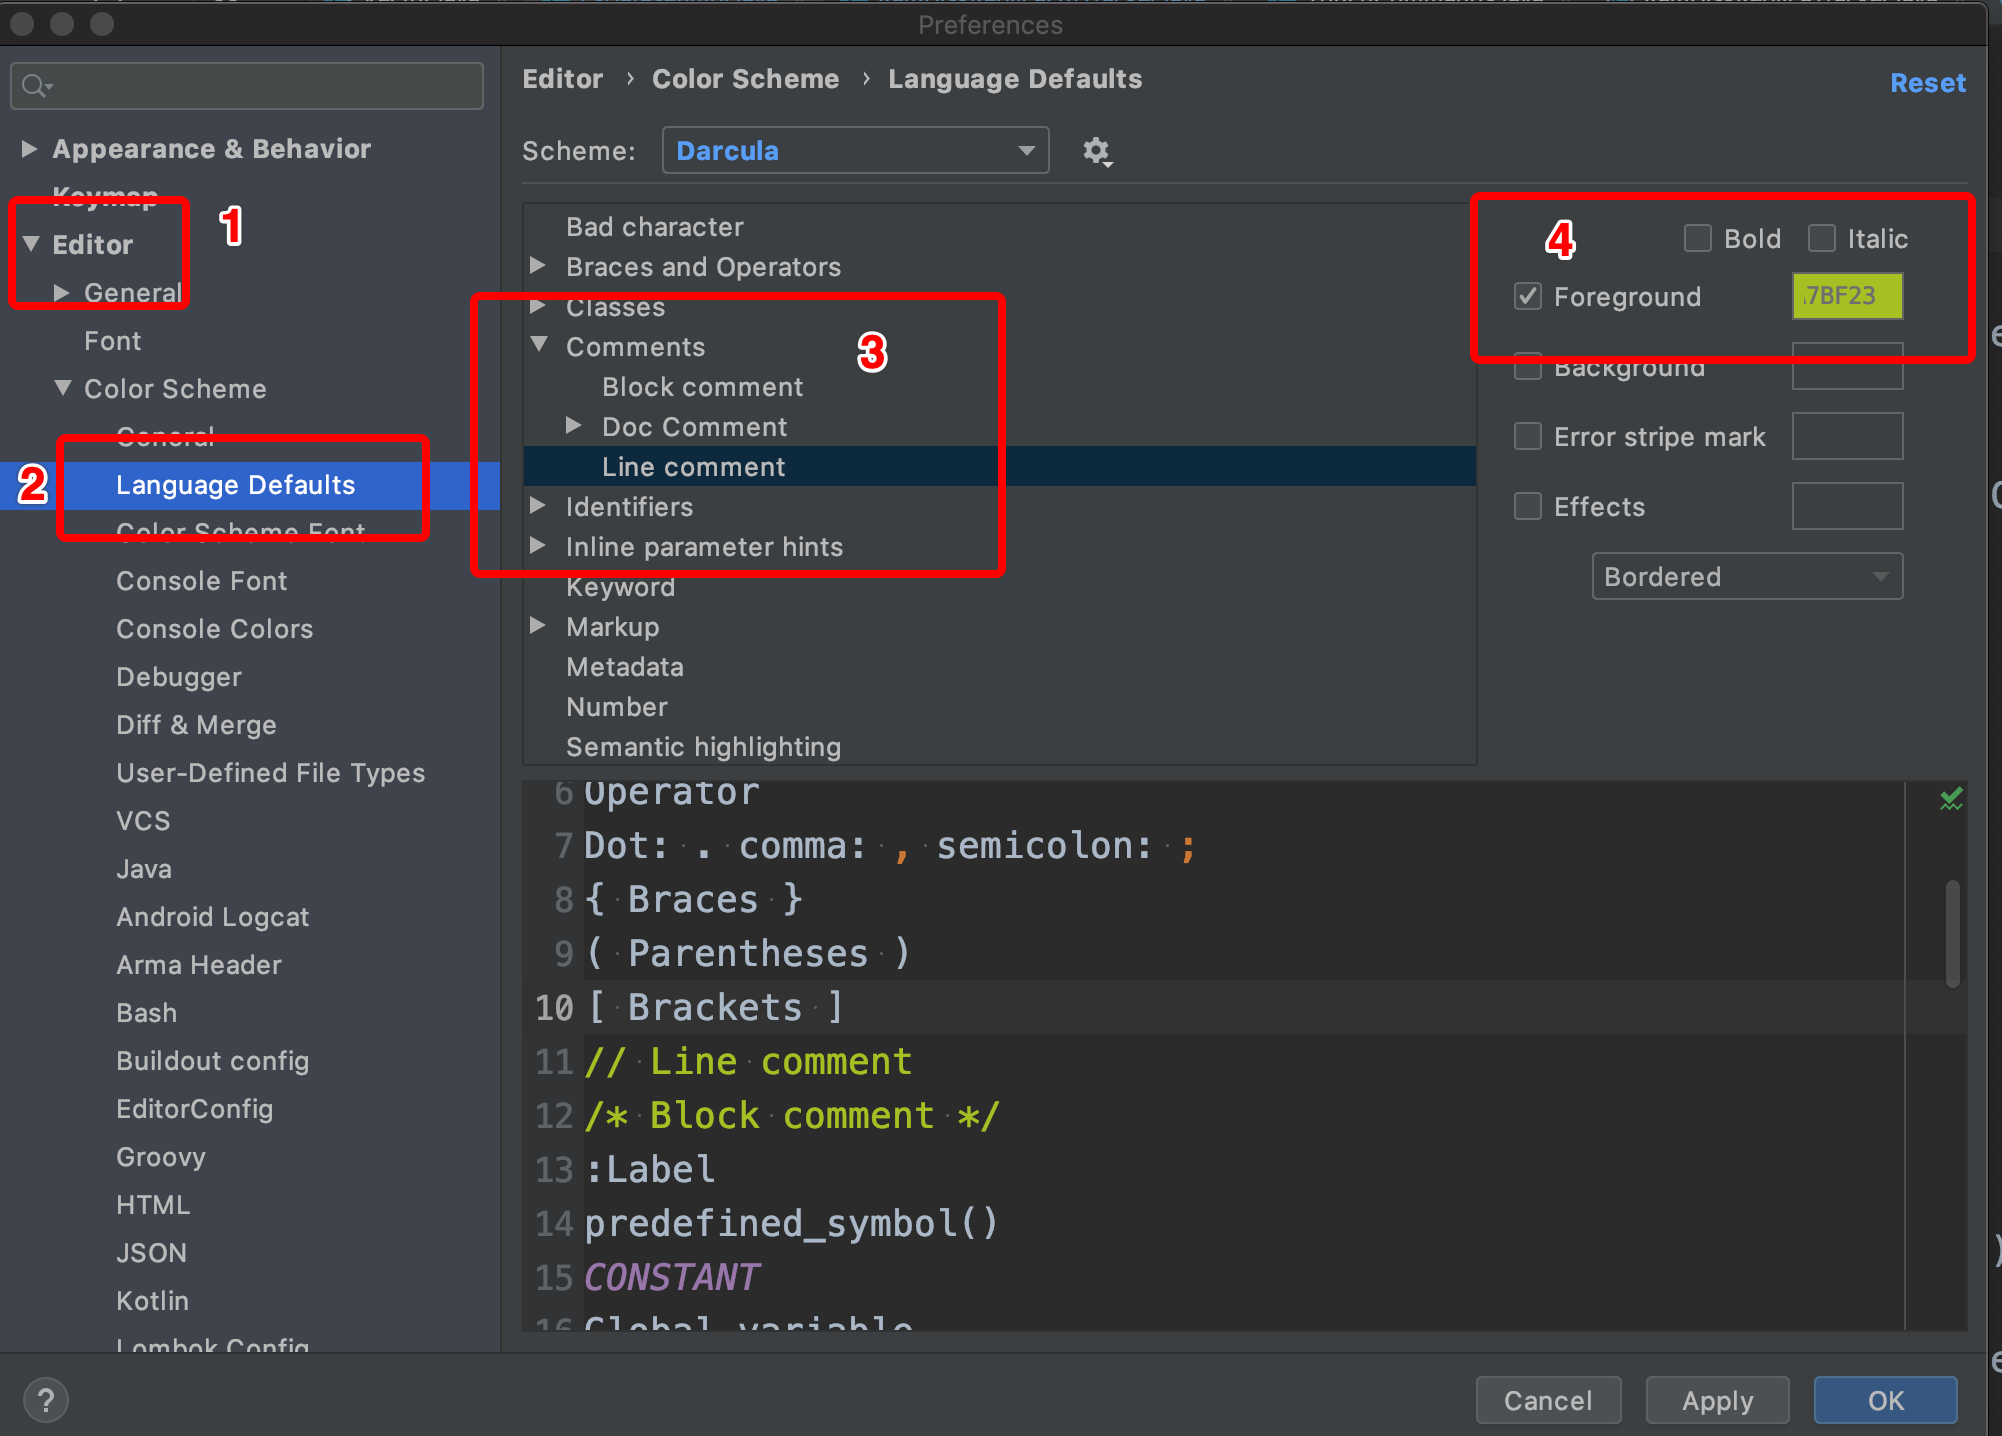Expand the Doc Comment node
The width and height of the screenshot is (2002, 1436).
click(573, 426)
